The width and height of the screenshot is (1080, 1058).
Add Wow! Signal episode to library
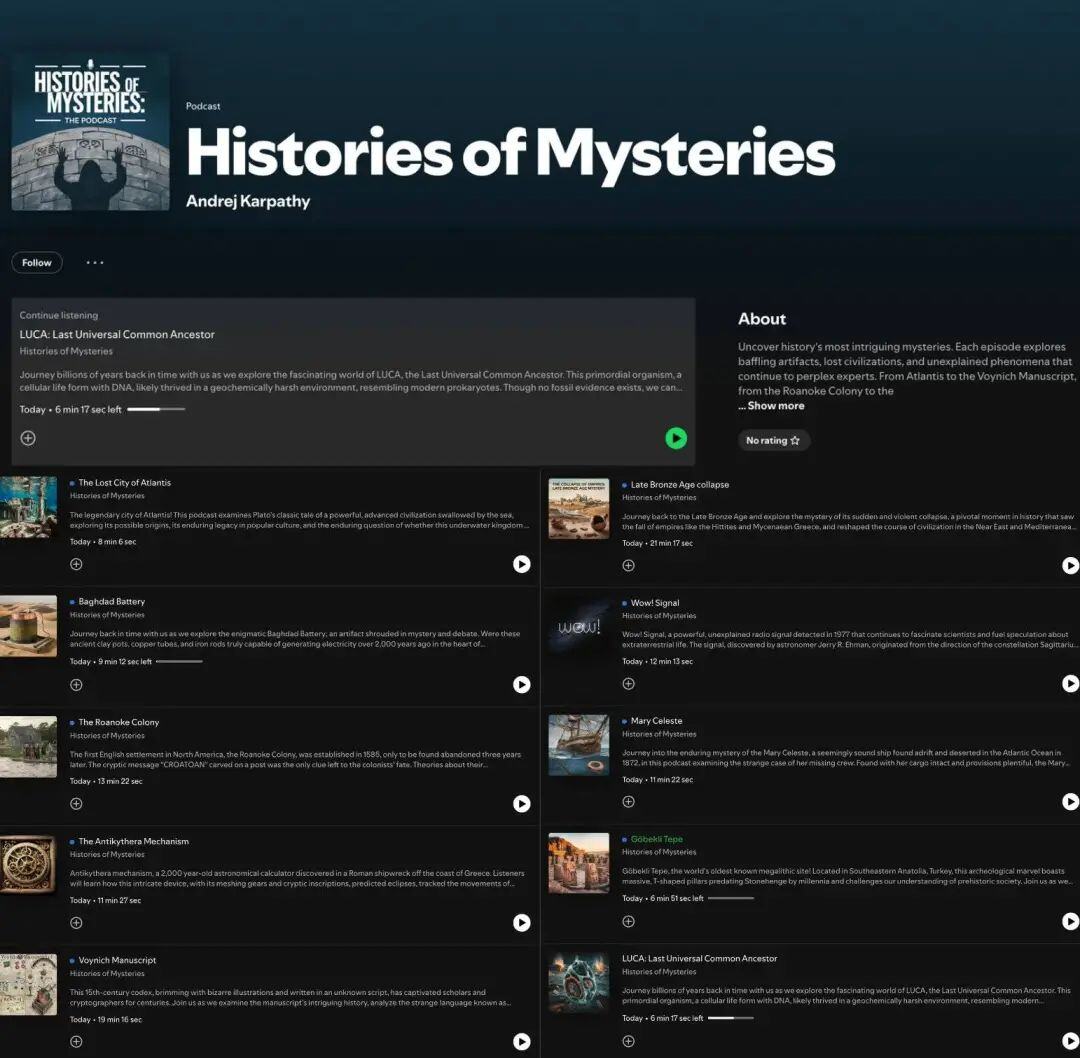628,684
